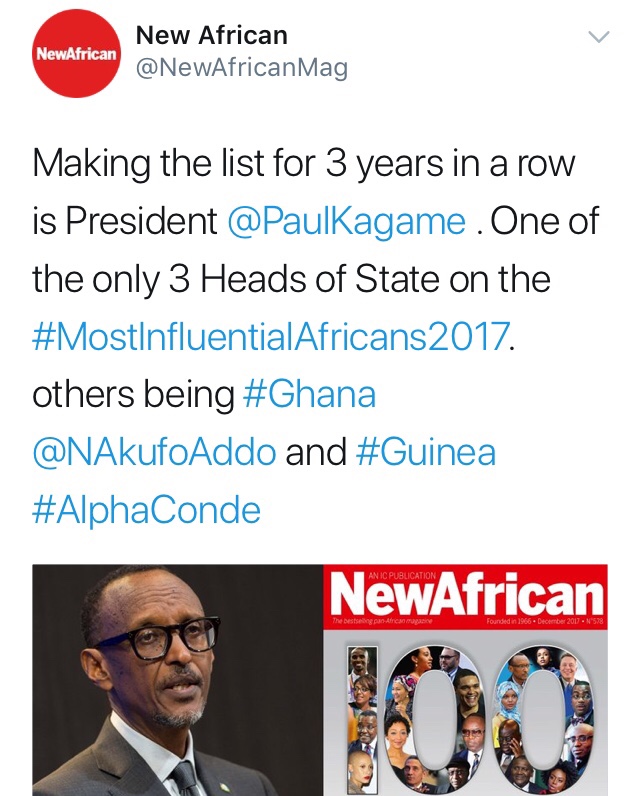640x796 pixels.
Task: Expand the tweet options chevron
Action: (x=598, y=38)
